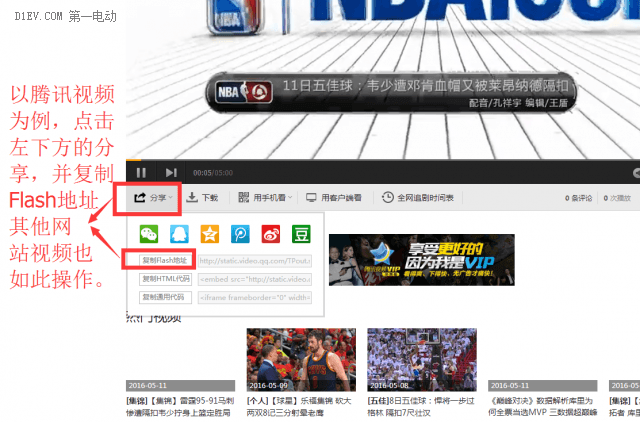
Task: Select the embed HTML code field
Action: tap(255, 279)
